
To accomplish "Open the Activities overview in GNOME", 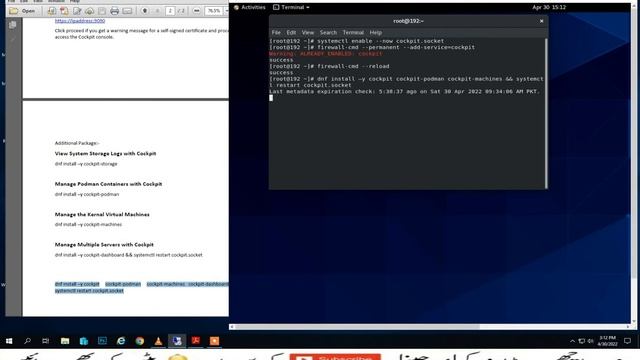I will pos(249,7).
